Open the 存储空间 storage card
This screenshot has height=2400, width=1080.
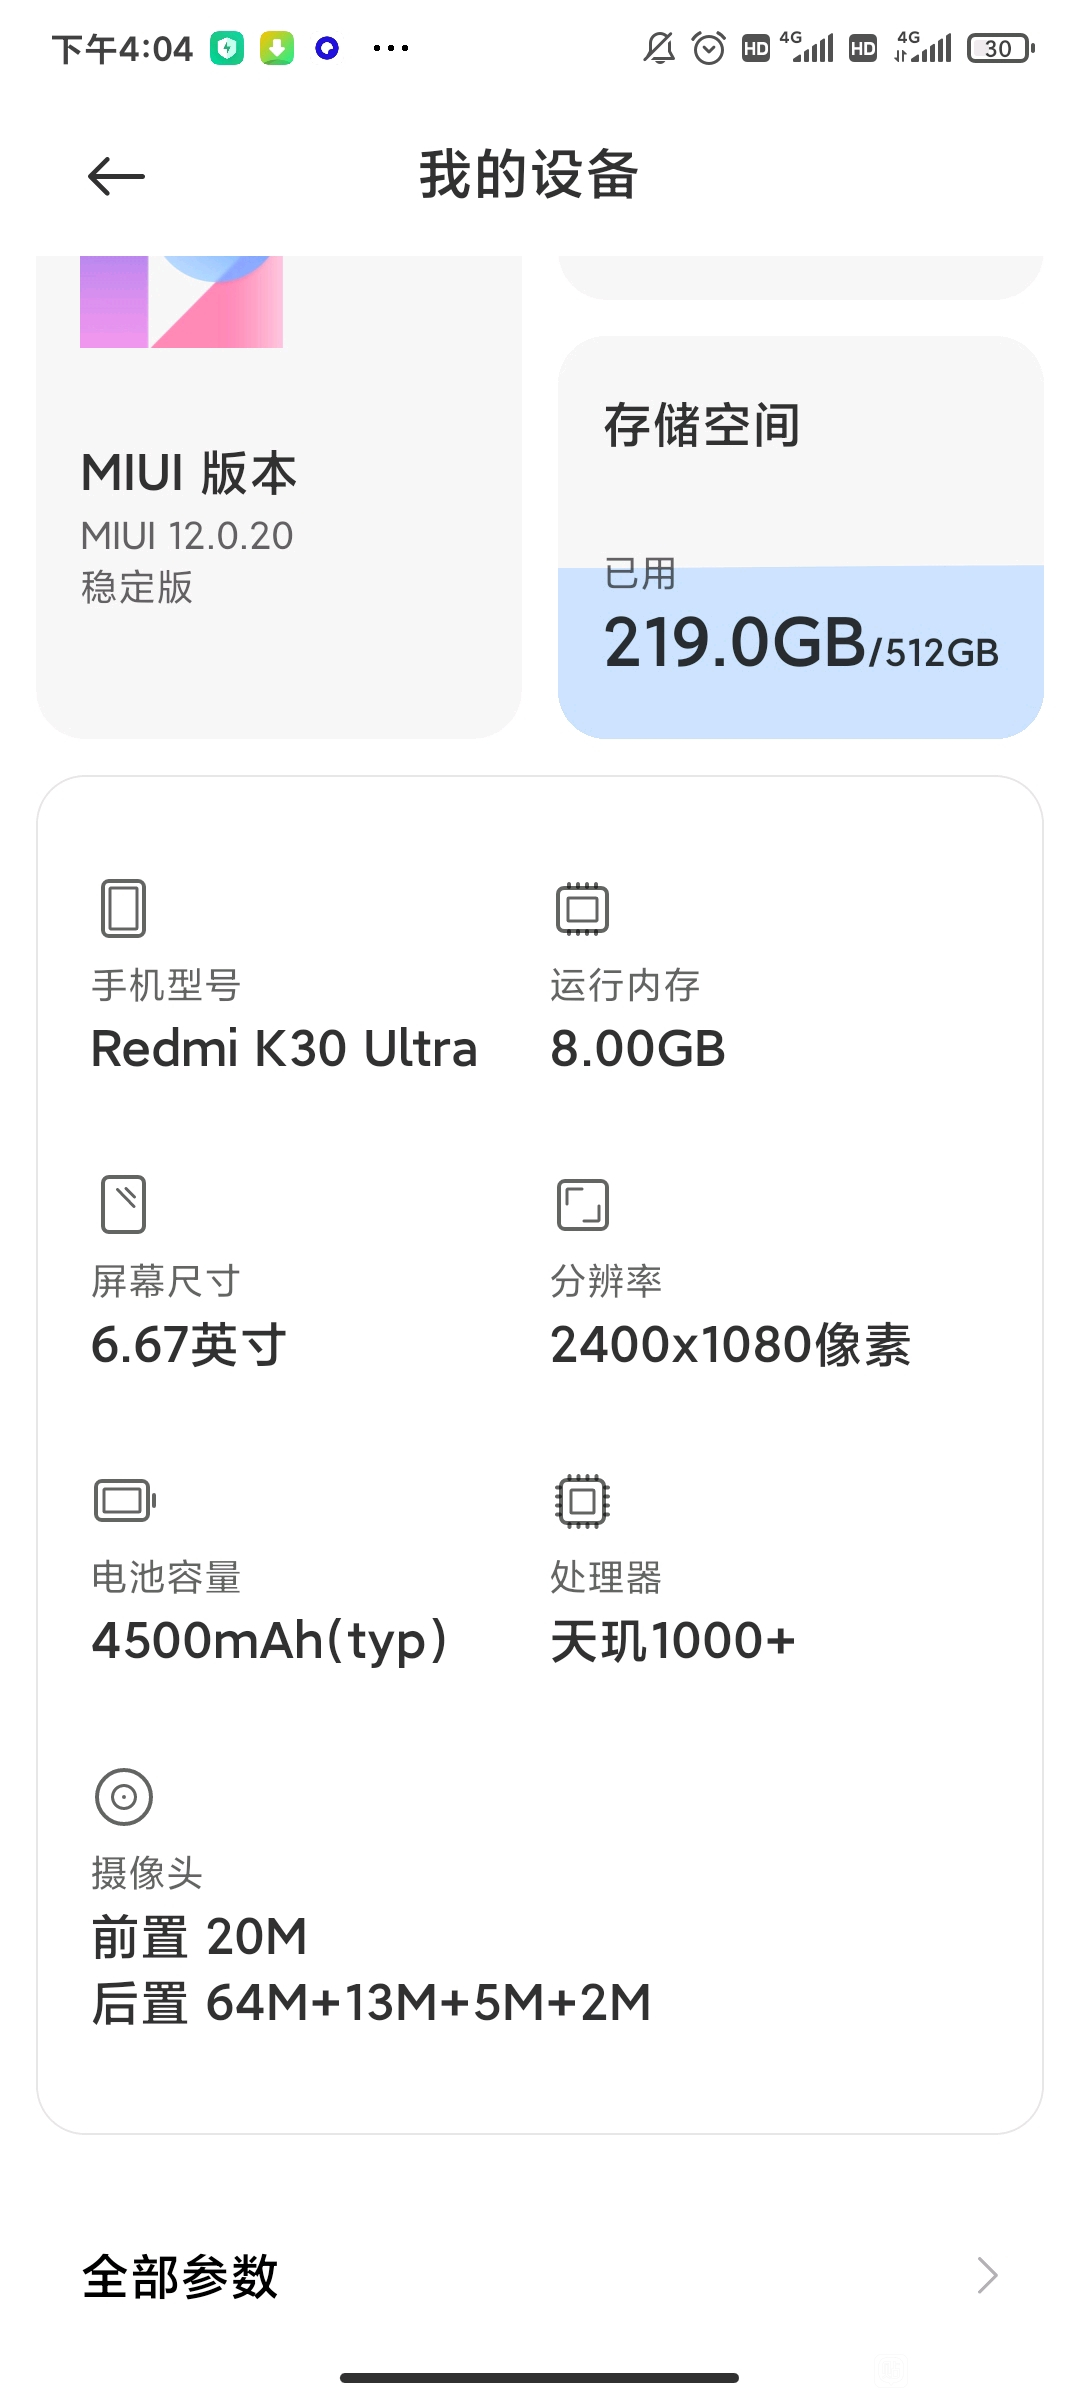(801, 537)
